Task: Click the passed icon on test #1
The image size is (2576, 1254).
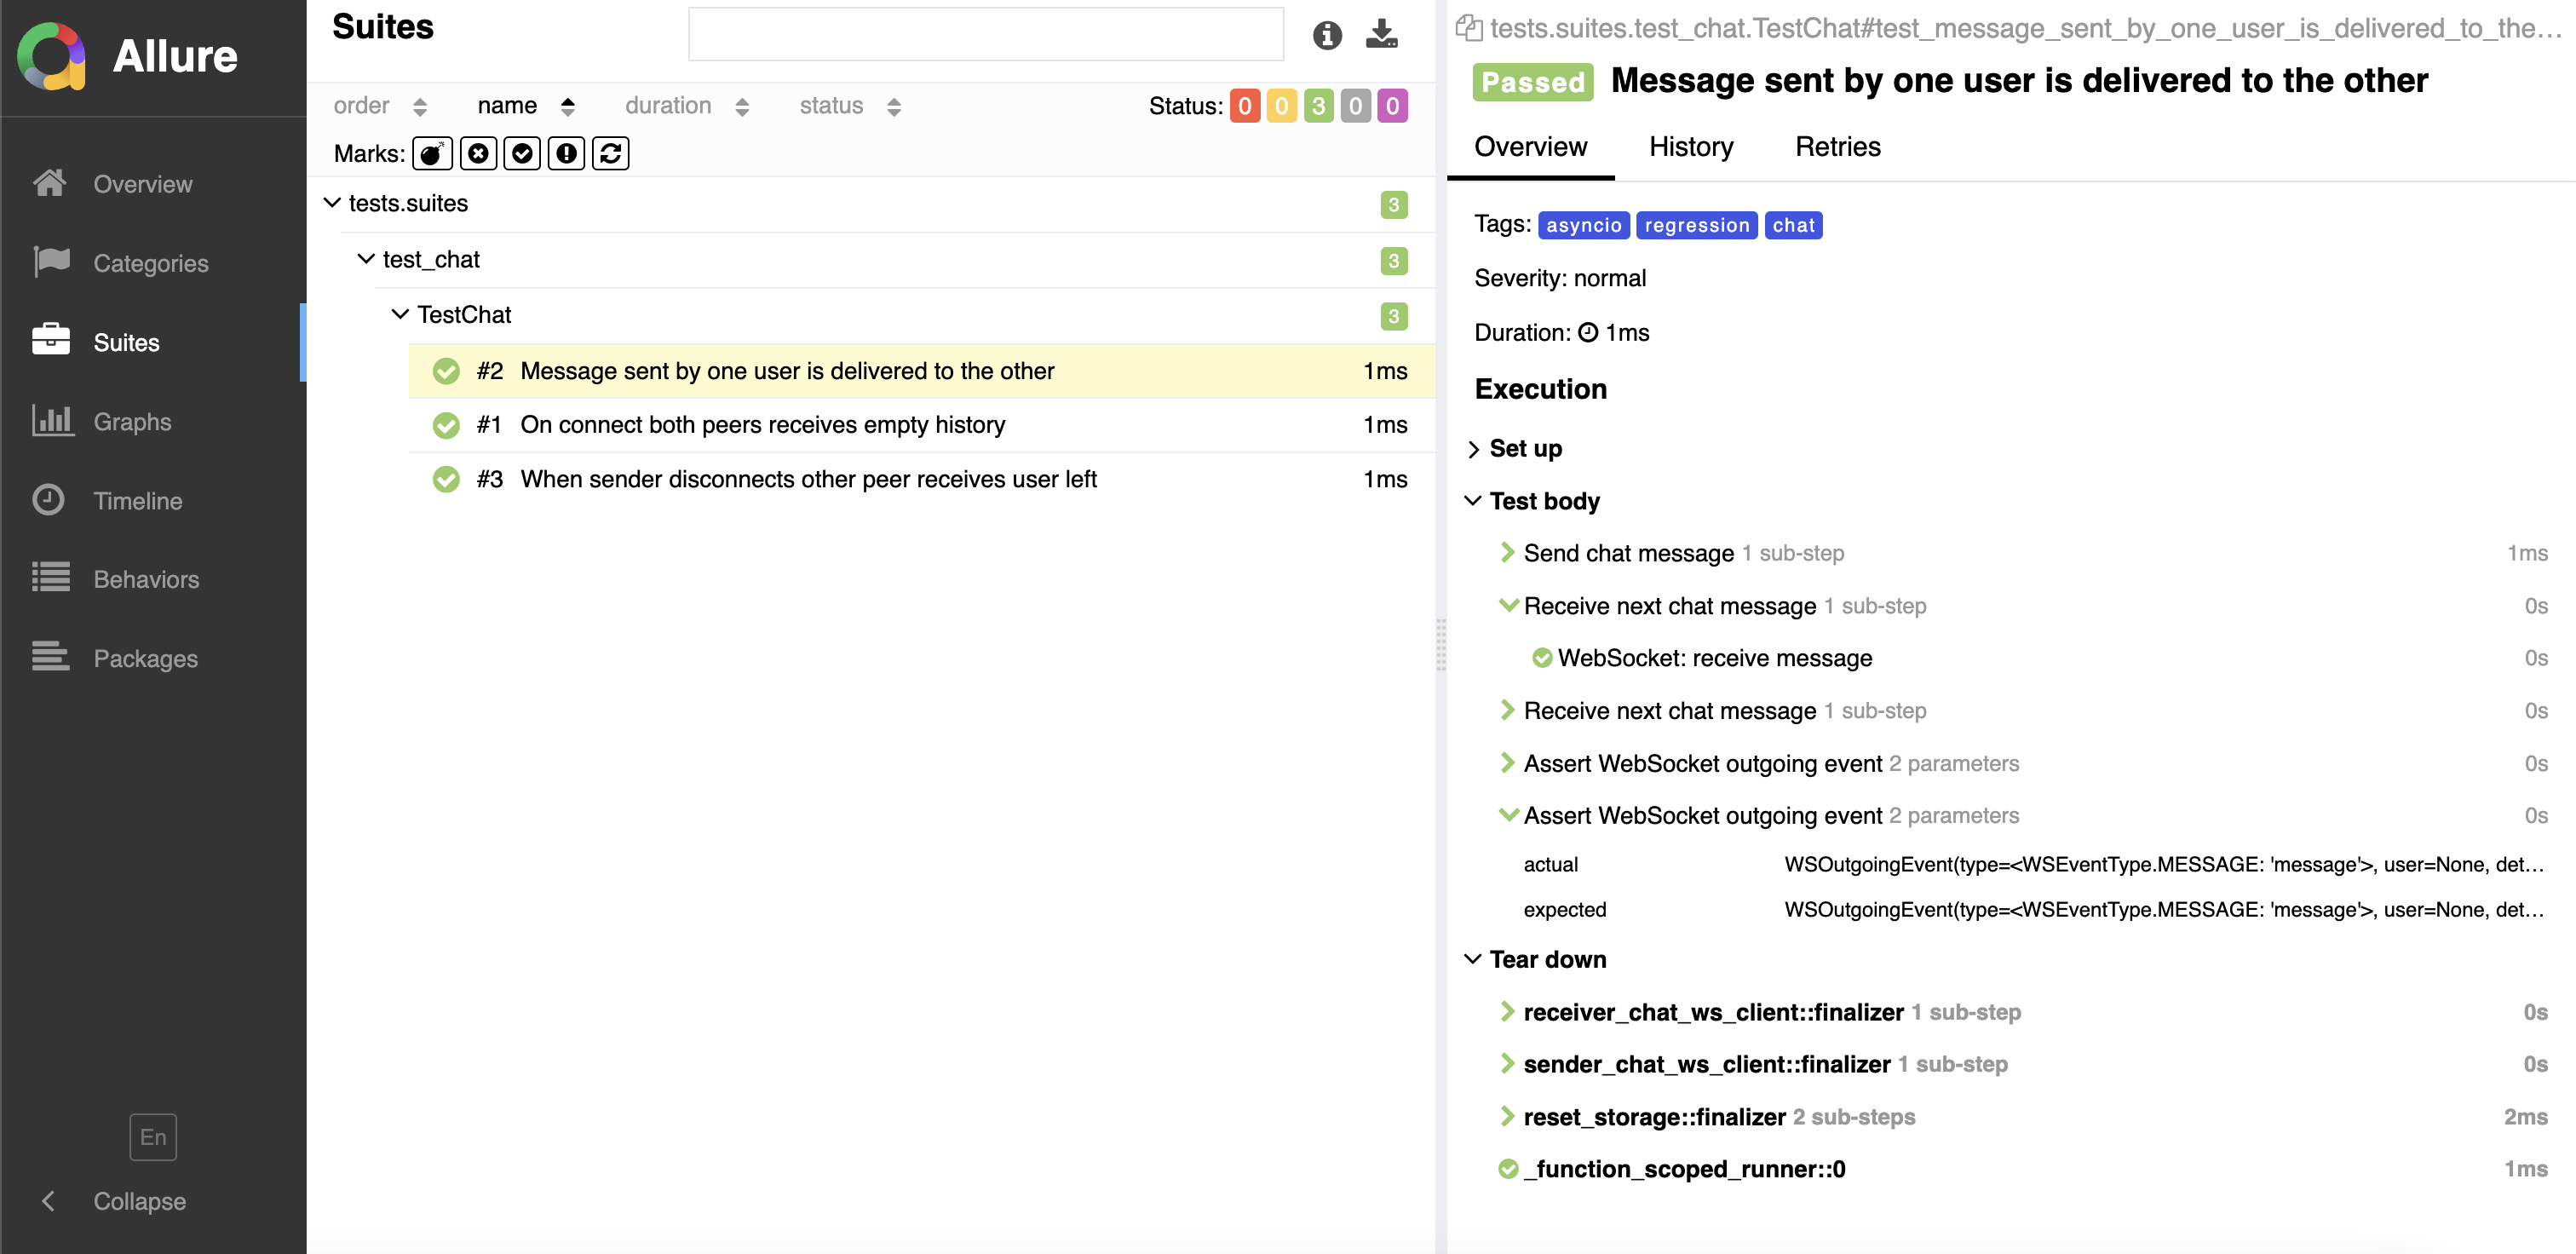Action: (x=446, y=425)
